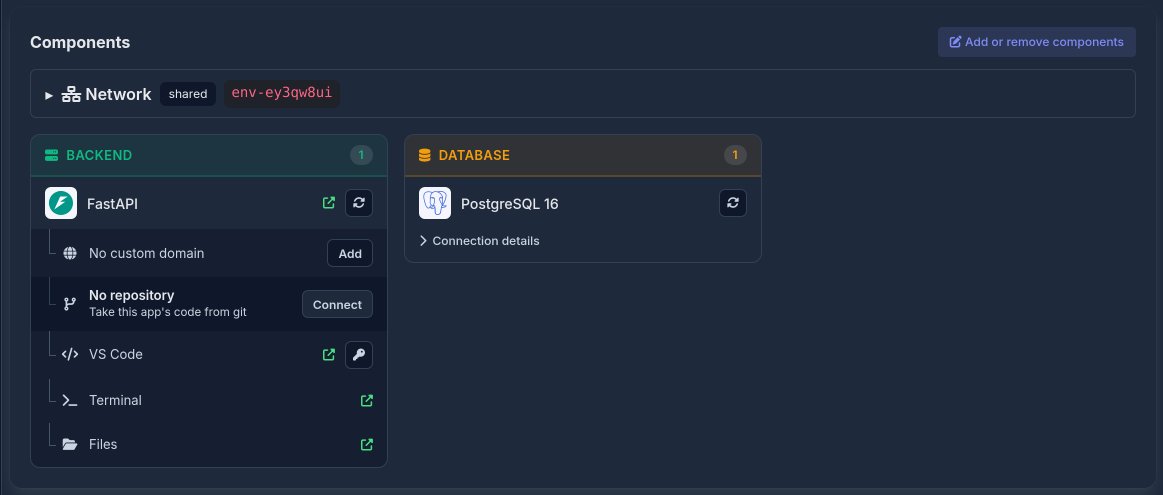Open FastAPI app external link icon
Viewport: 1163px width, 495px height.
(329, 203)
